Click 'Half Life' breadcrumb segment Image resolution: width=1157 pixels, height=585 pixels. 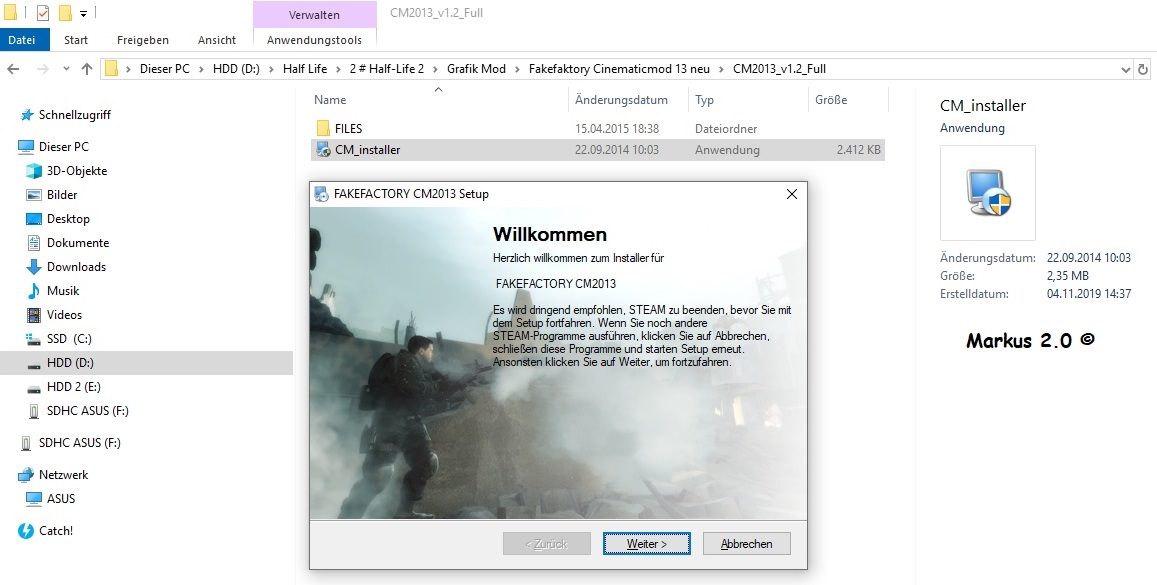pyautogui.click(x=305, y=69)
